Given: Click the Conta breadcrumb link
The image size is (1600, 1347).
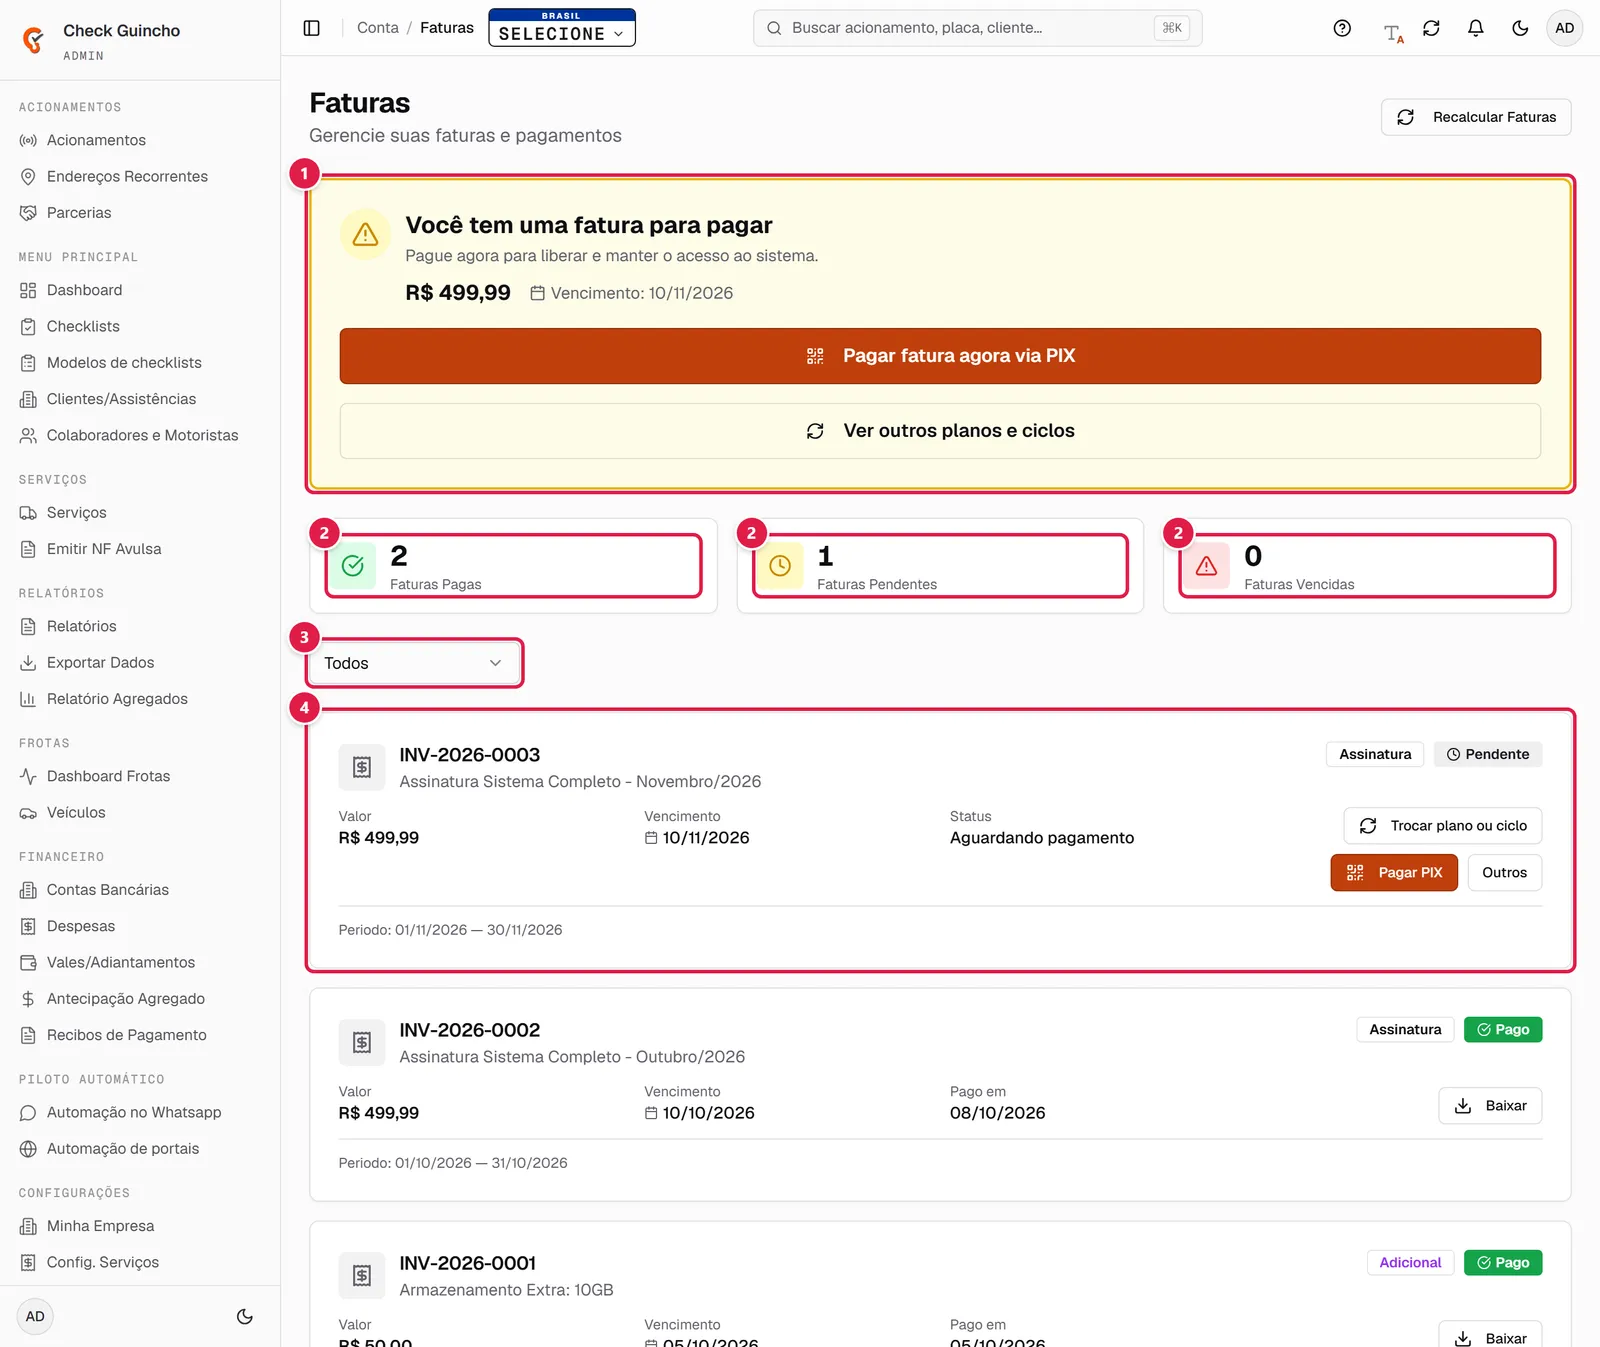Looking at the screenshot, I should (378, 28).
